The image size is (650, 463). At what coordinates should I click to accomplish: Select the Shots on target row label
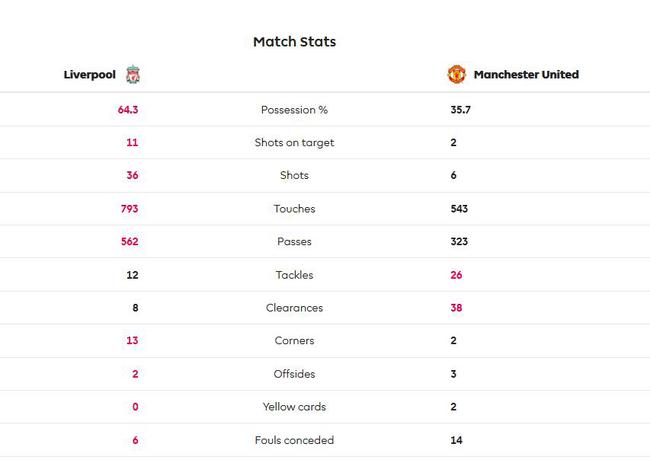click(294, 143)
